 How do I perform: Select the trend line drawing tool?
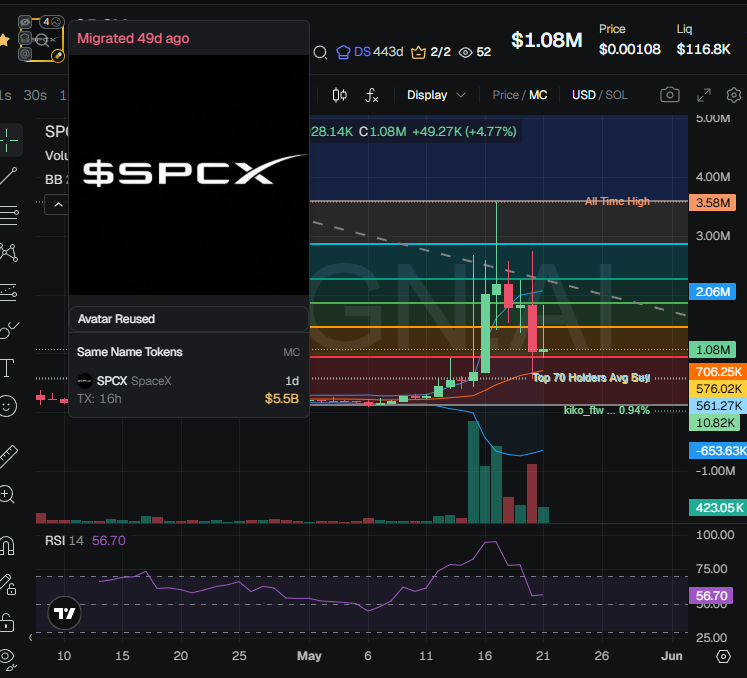click(x=9, y=176)
